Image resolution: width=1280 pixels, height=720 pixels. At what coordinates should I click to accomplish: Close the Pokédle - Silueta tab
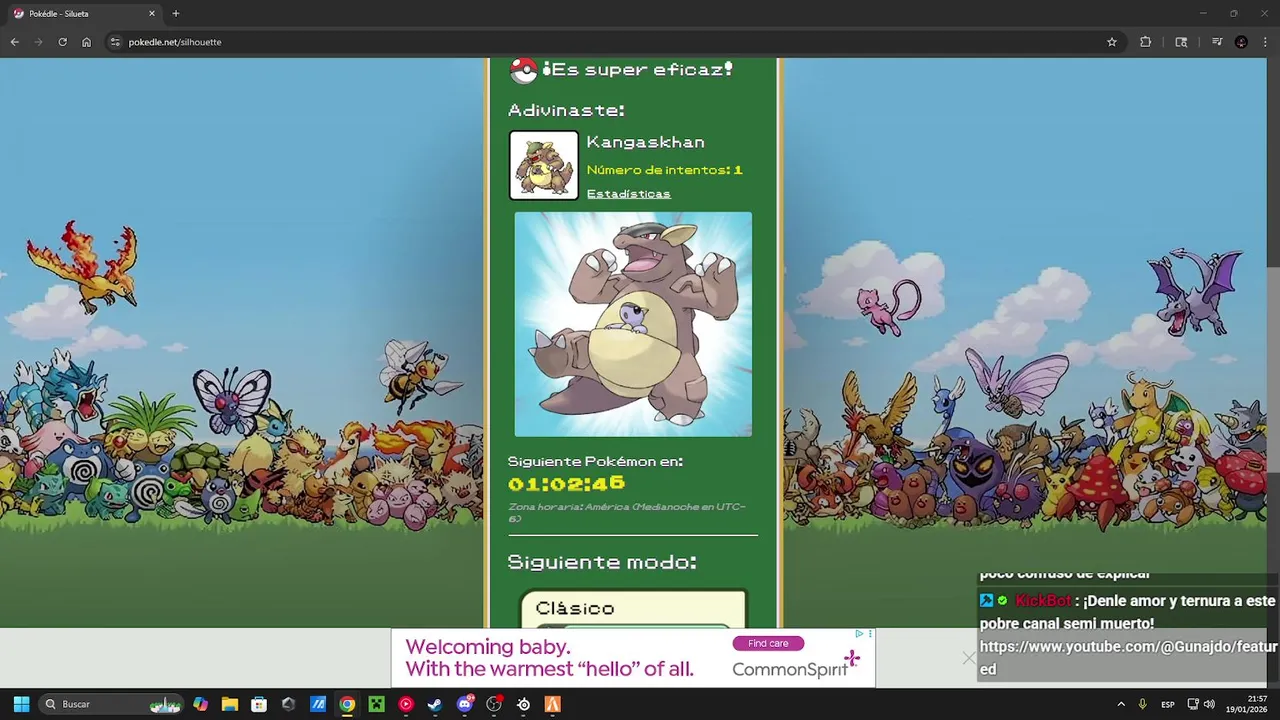click(152, 14)
